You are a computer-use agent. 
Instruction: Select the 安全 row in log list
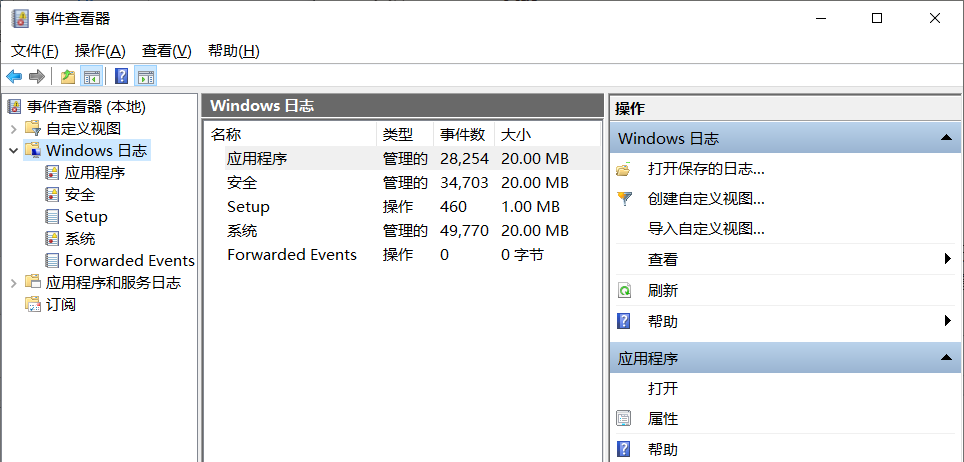point(402,183)
